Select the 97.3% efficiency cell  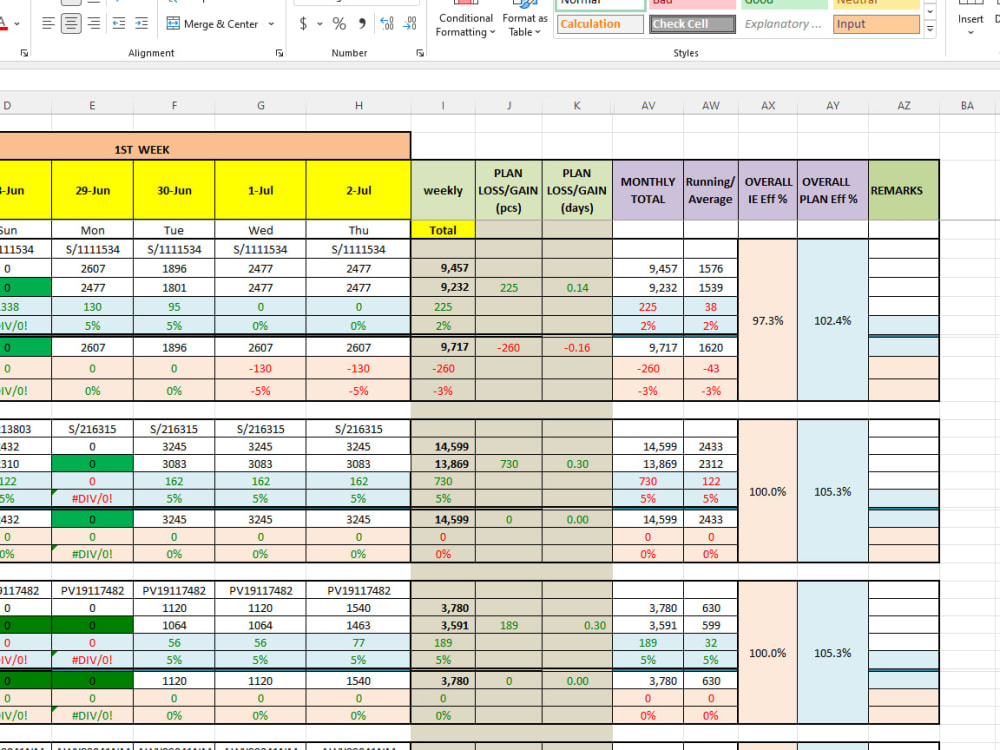(x=768, y=320)
